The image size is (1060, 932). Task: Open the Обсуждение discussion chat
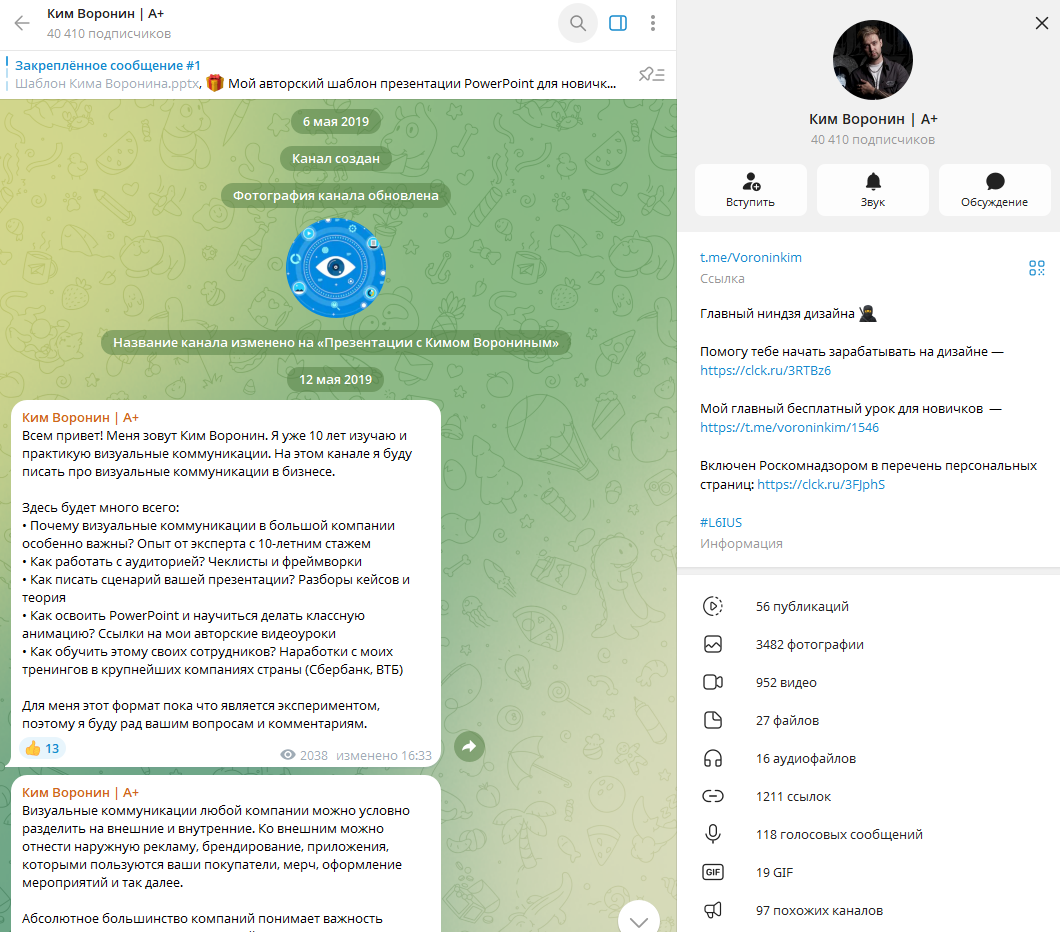point(994,190)
